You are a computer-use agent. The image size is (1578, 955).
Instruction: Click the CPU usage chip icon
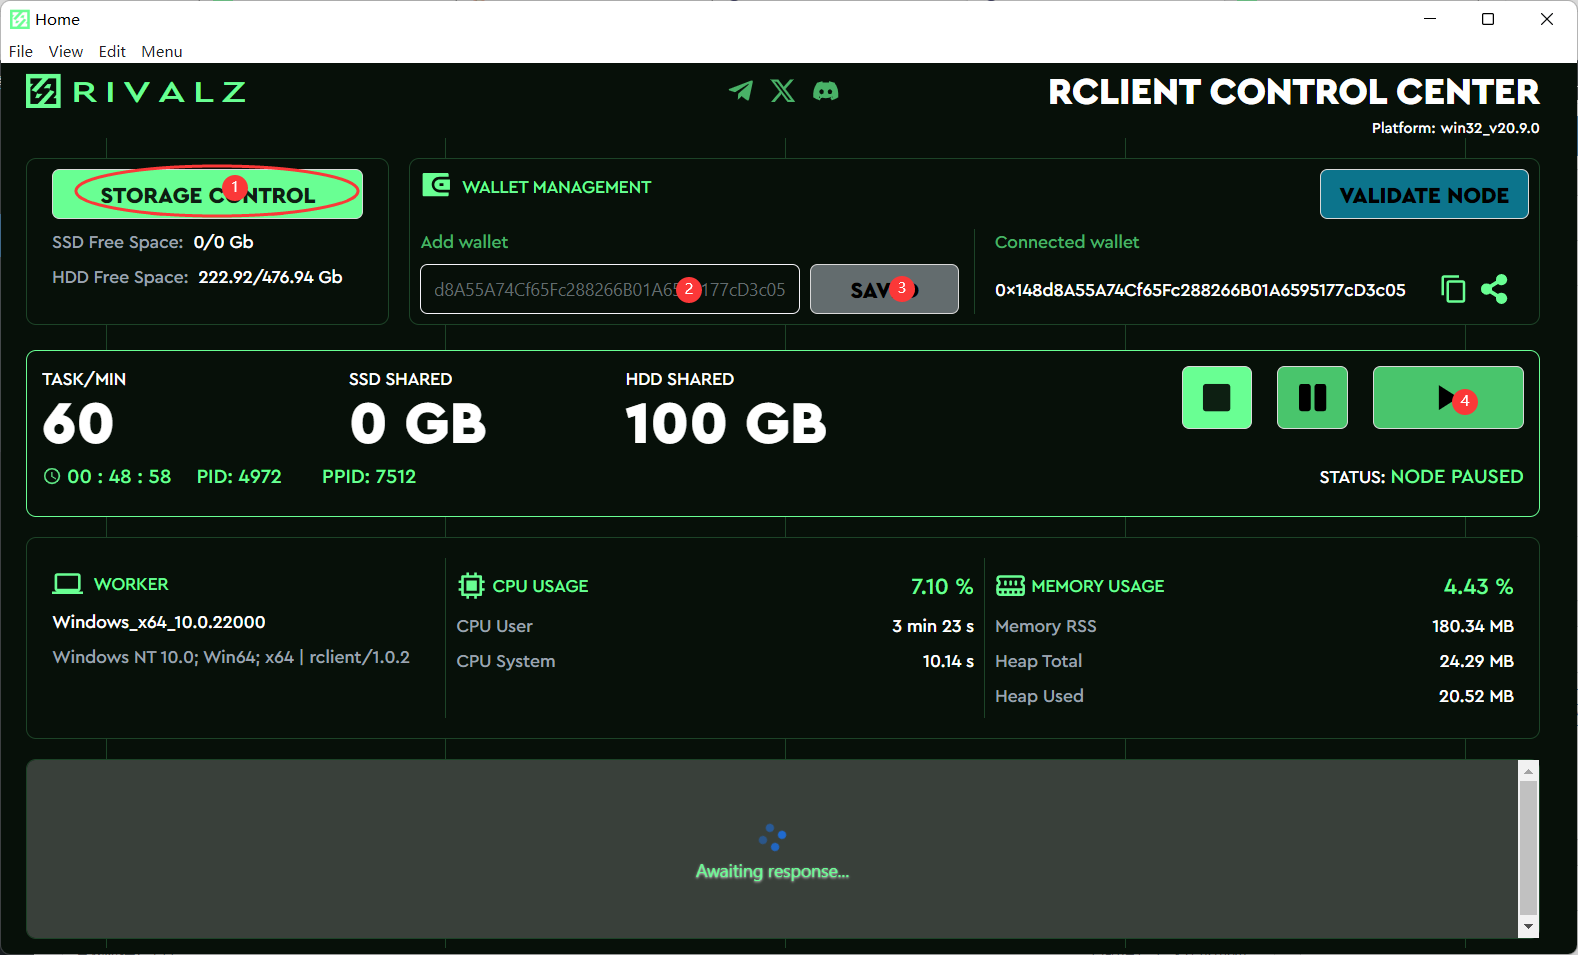[471, 585]
